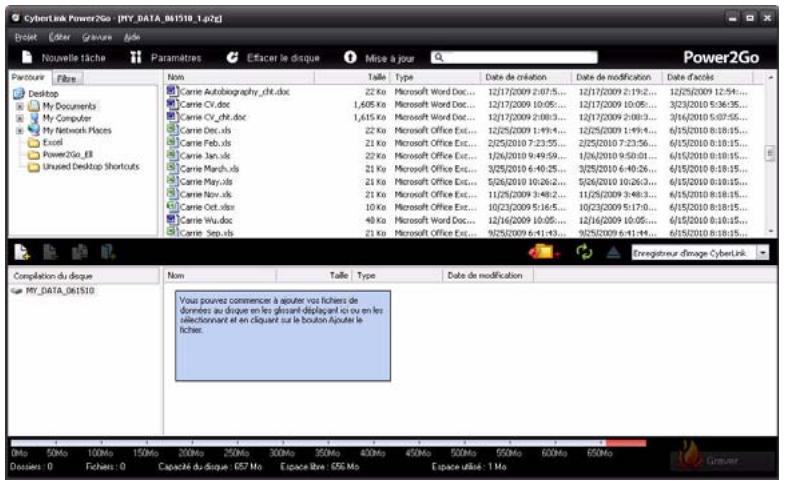
Task: Sort by Date de création header
Action: 526,77
